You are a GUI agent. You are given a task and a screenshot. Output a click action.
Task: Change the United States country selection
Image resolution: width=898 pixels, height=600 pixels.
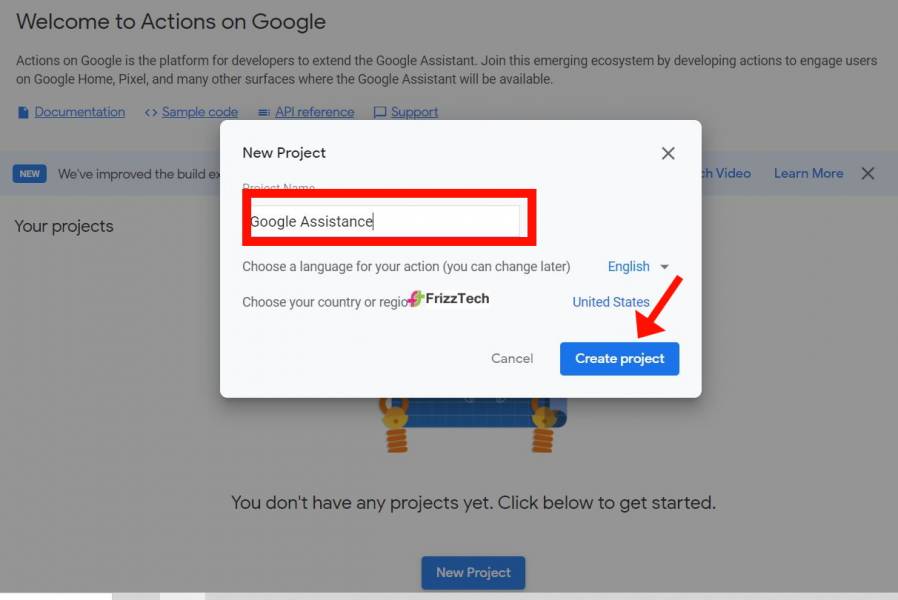point(611,302)
